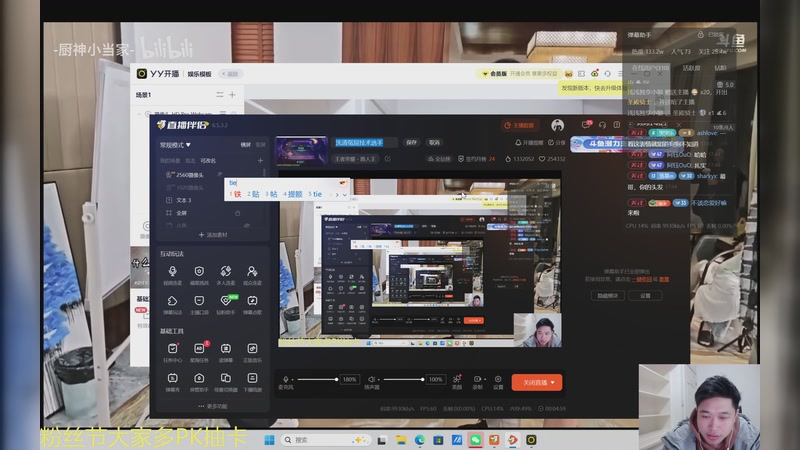Image resolution: width=800 pixels, height=450 pixels.
Task: Expand the IME candidate list arrow
Action: (345, 194)
